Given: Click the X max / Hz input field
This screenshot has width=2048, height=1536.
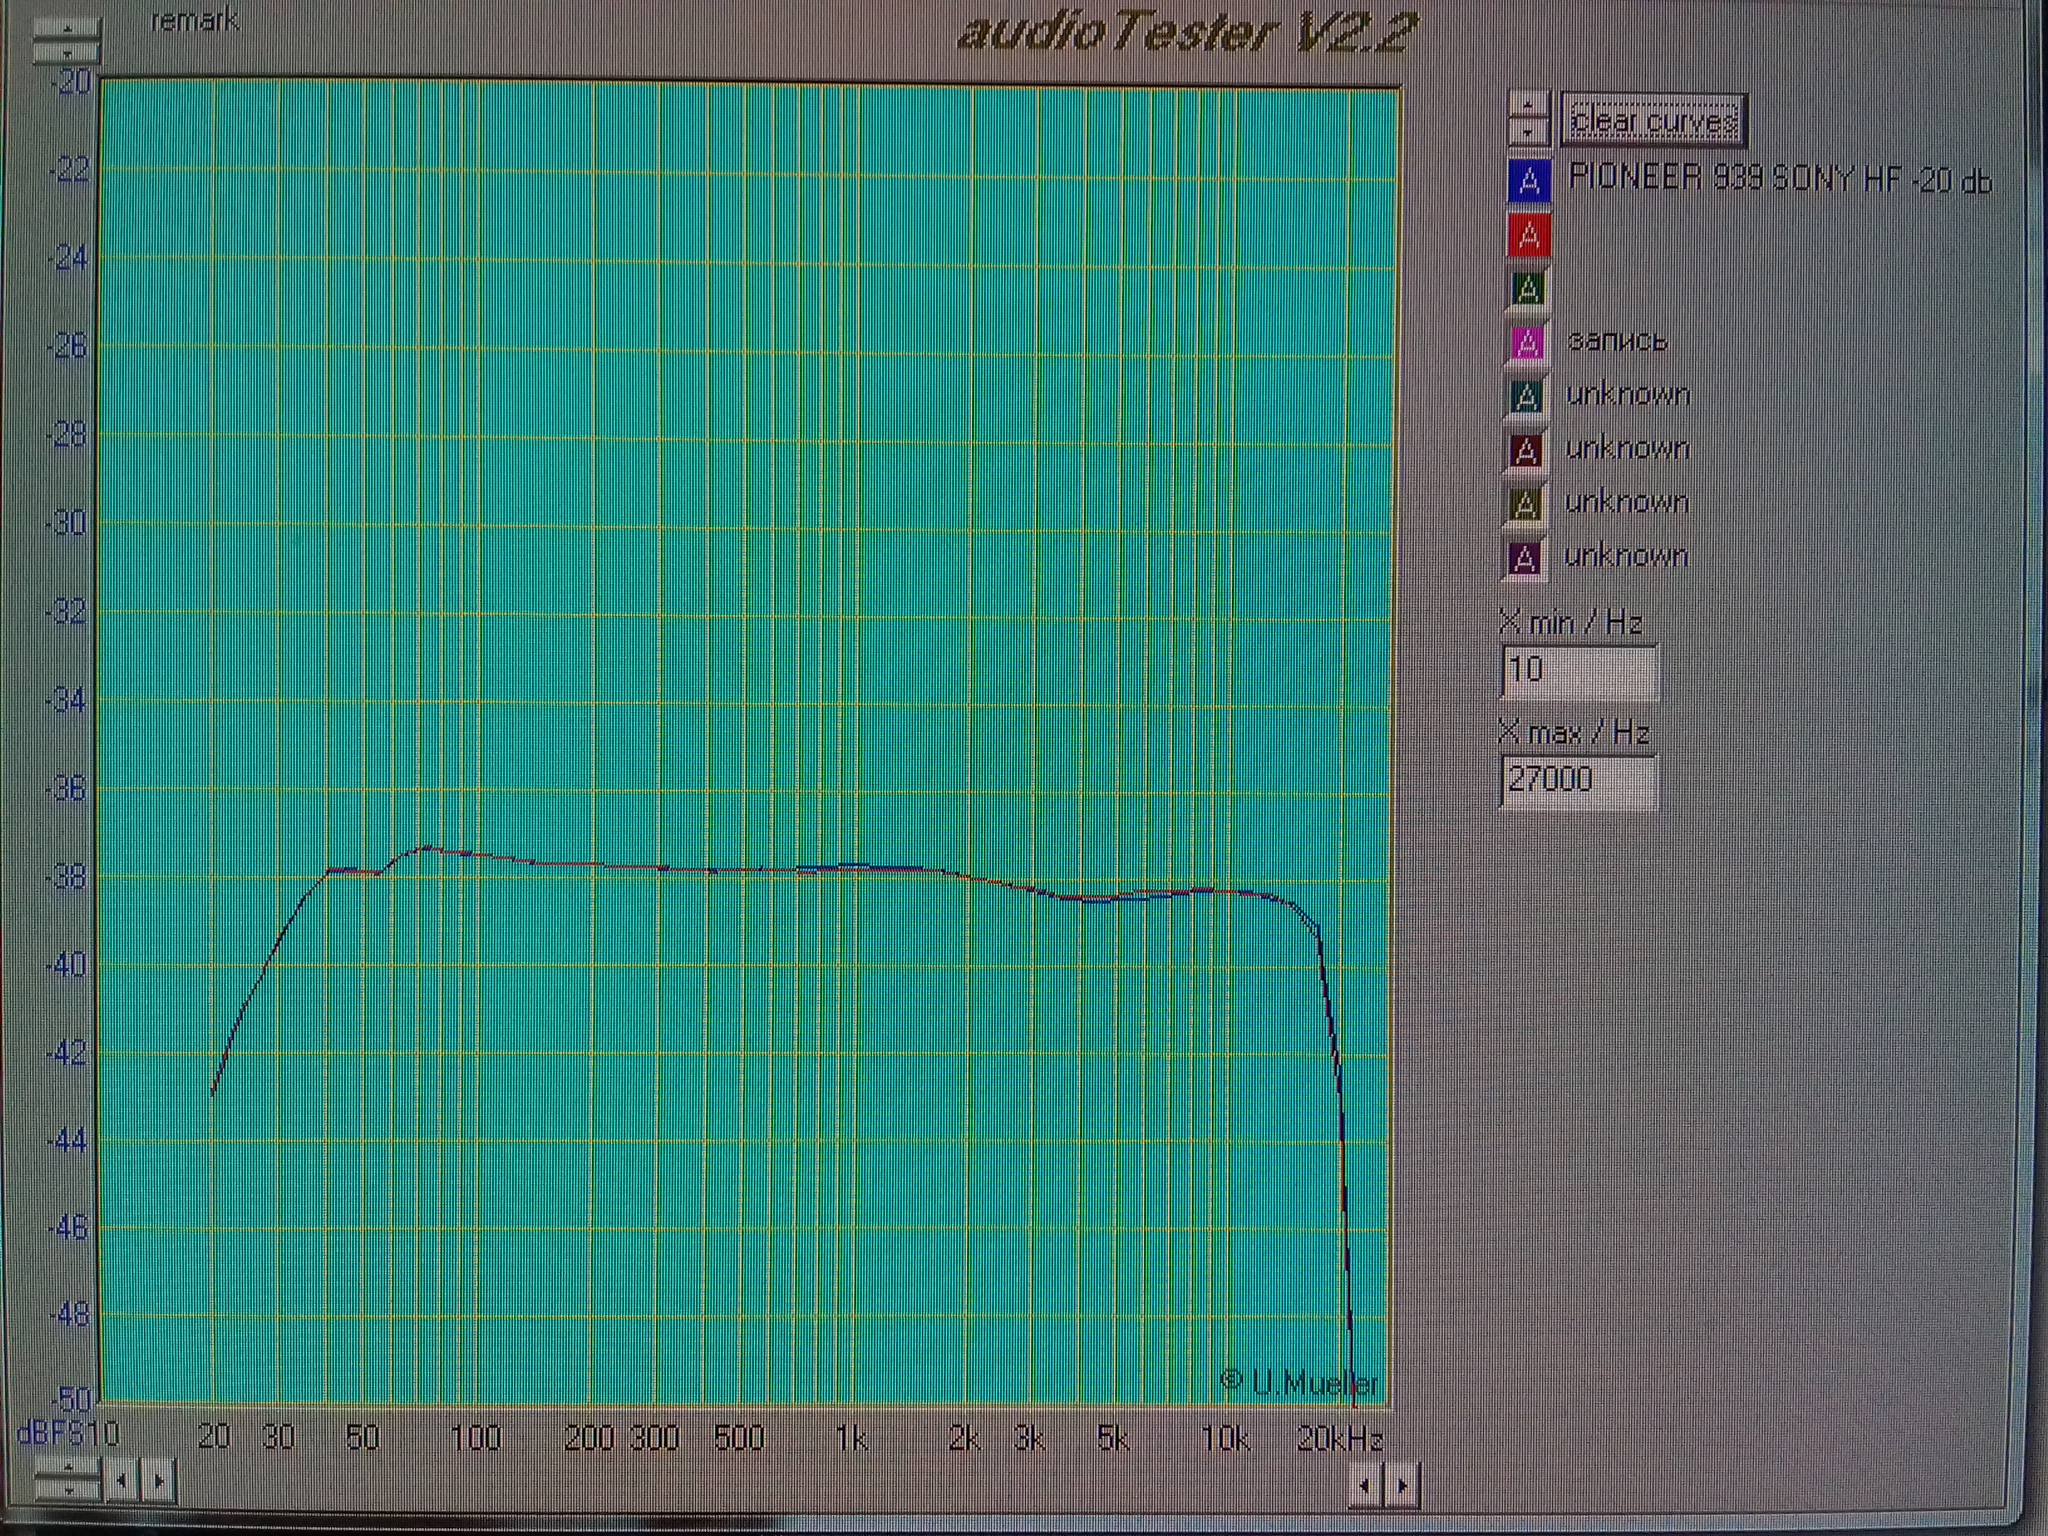Looking at the screenshot, I should [1577, 780].
